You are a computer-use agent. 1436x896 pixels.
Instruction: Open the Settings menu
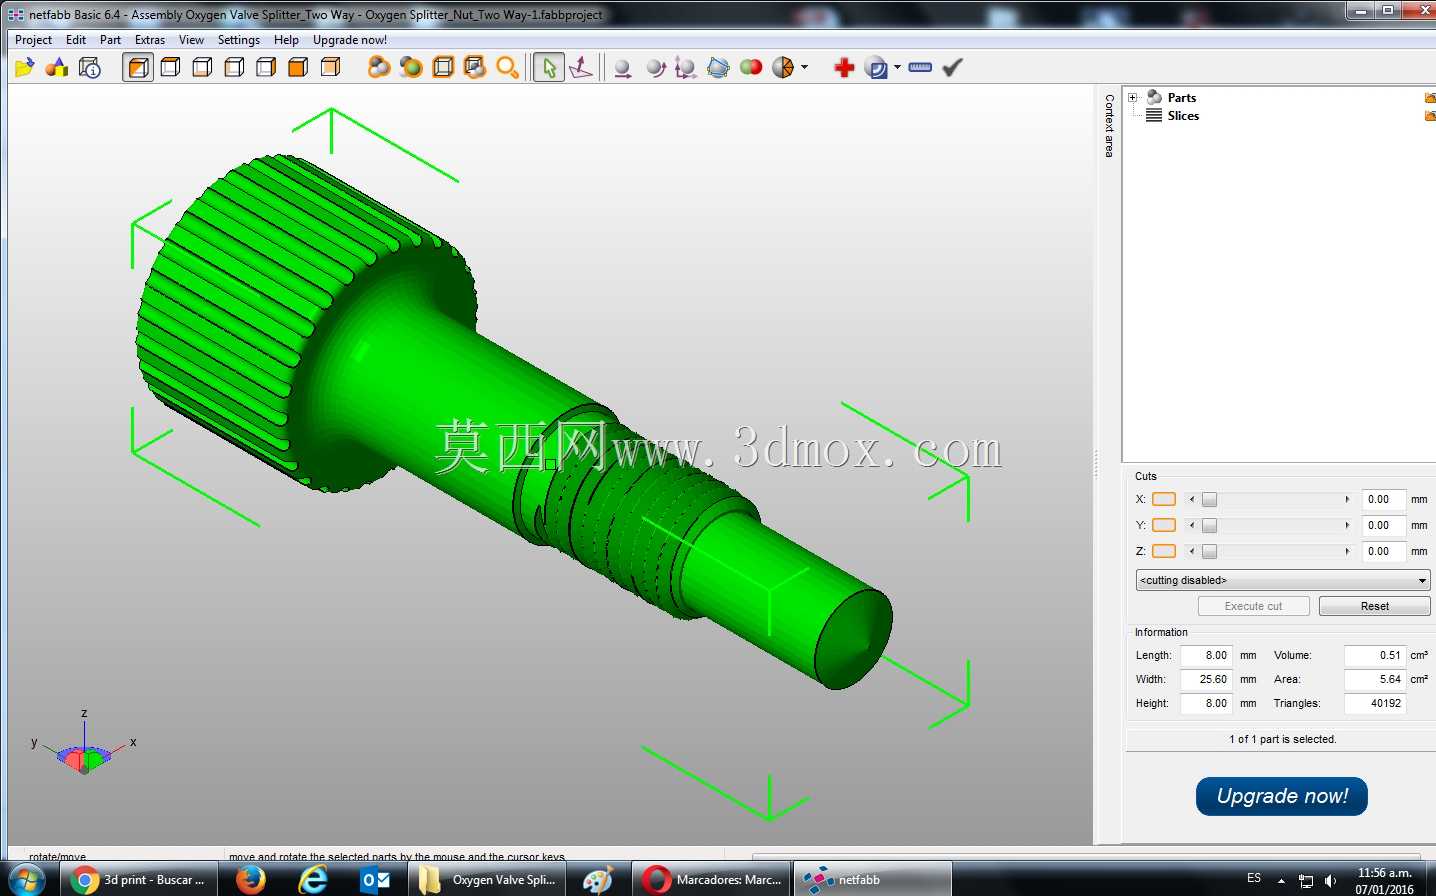[239, 40]
